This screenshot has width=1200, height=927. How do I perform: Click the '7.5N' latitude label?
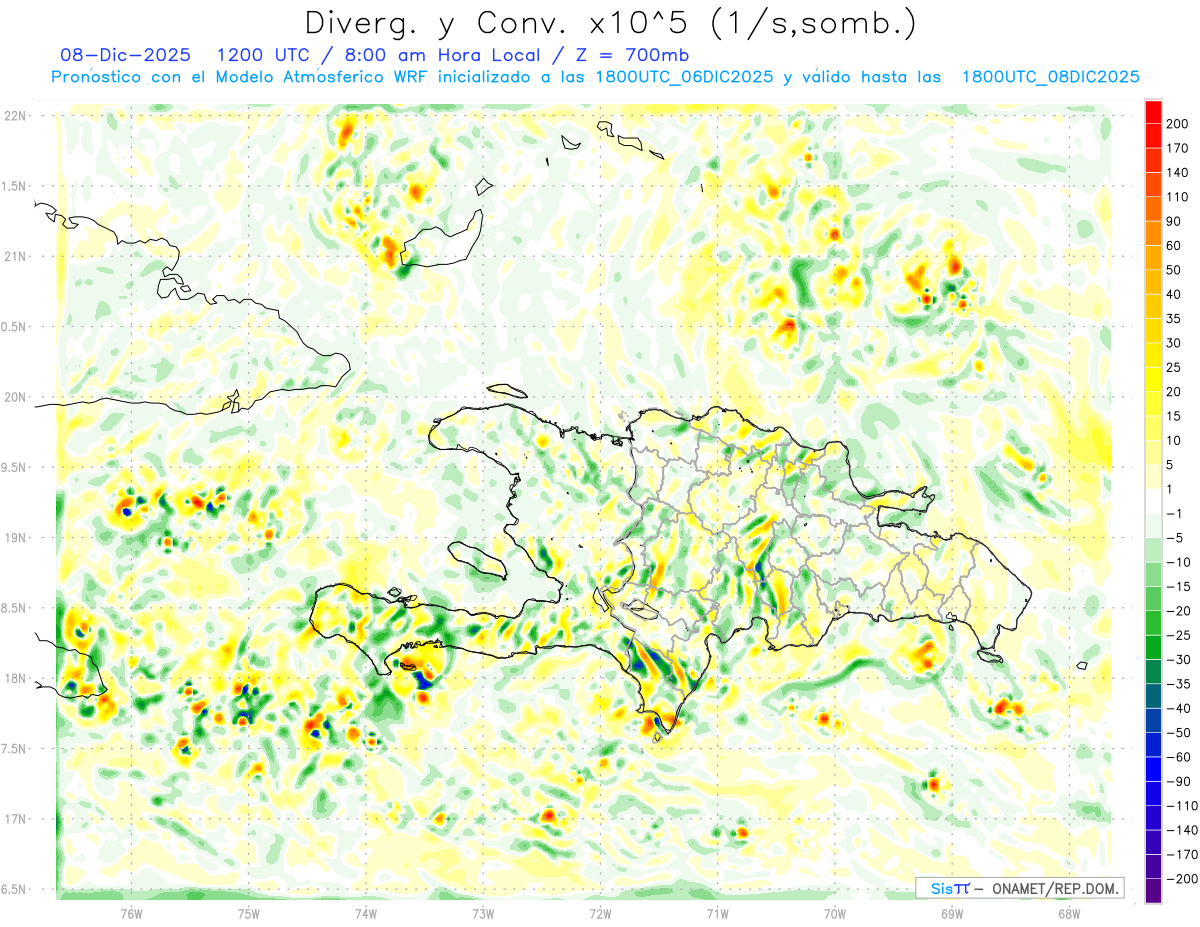coord(15,748)
